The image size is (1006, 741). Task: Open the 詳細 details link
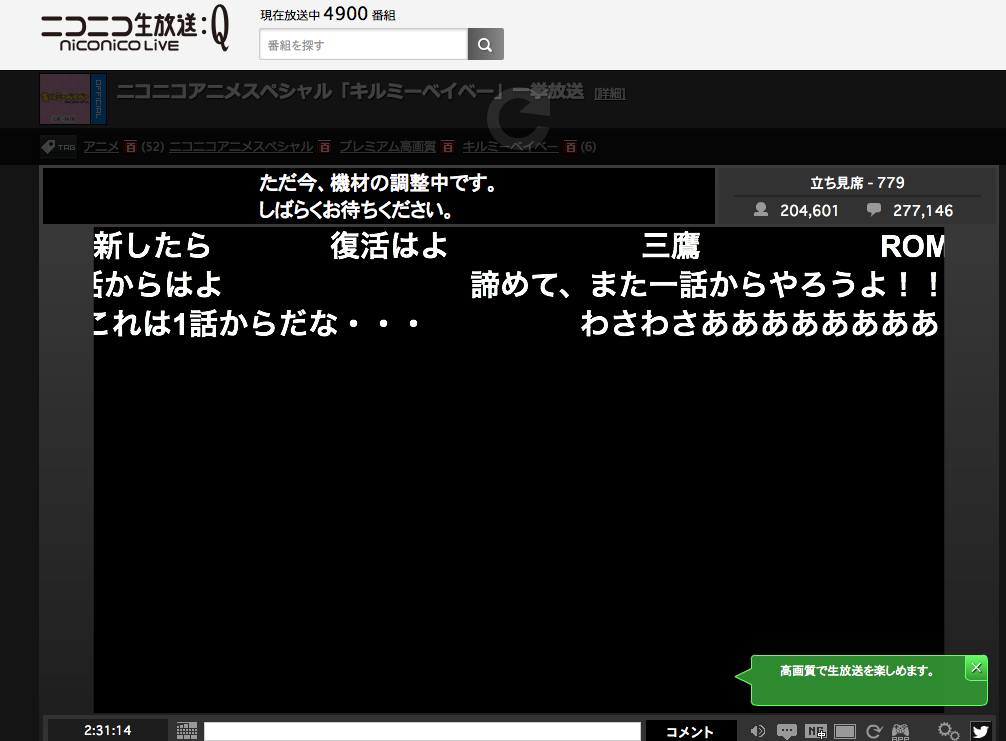click(x=609, y=93)
